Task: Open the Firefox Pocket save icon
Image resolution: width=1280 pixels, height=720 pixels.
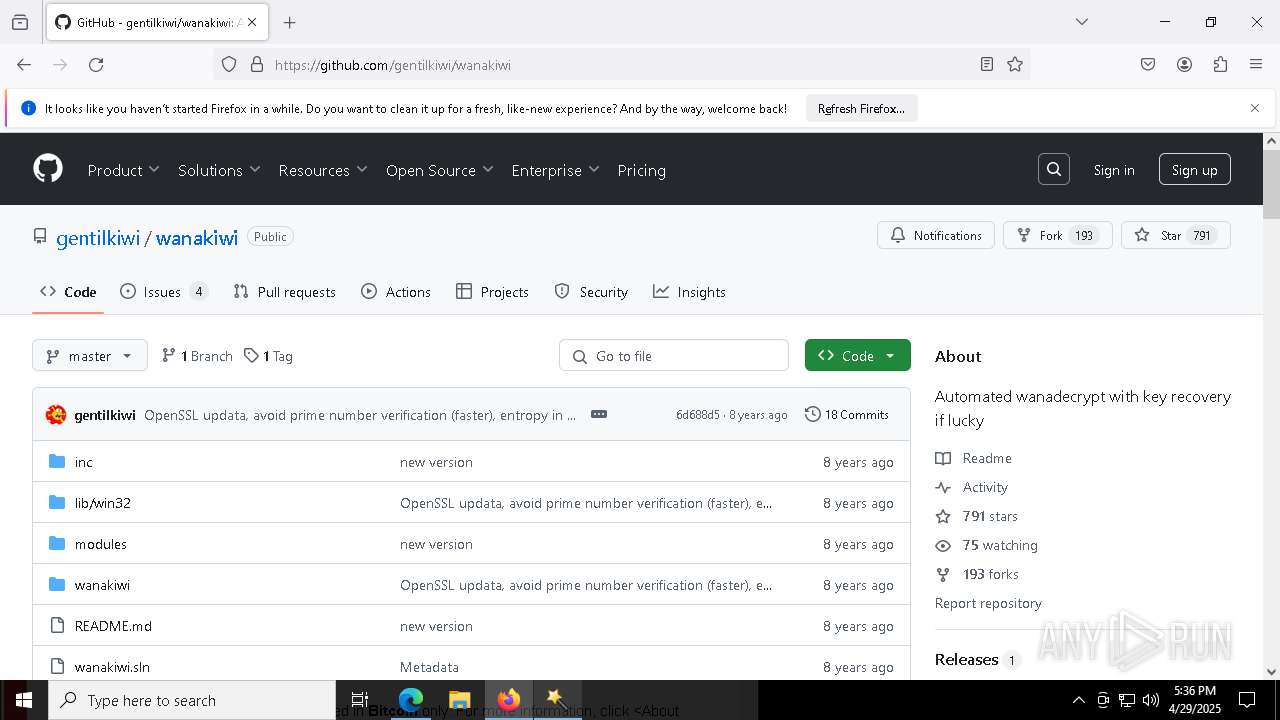Action: pyautogui.click(x=1148, y=65)
